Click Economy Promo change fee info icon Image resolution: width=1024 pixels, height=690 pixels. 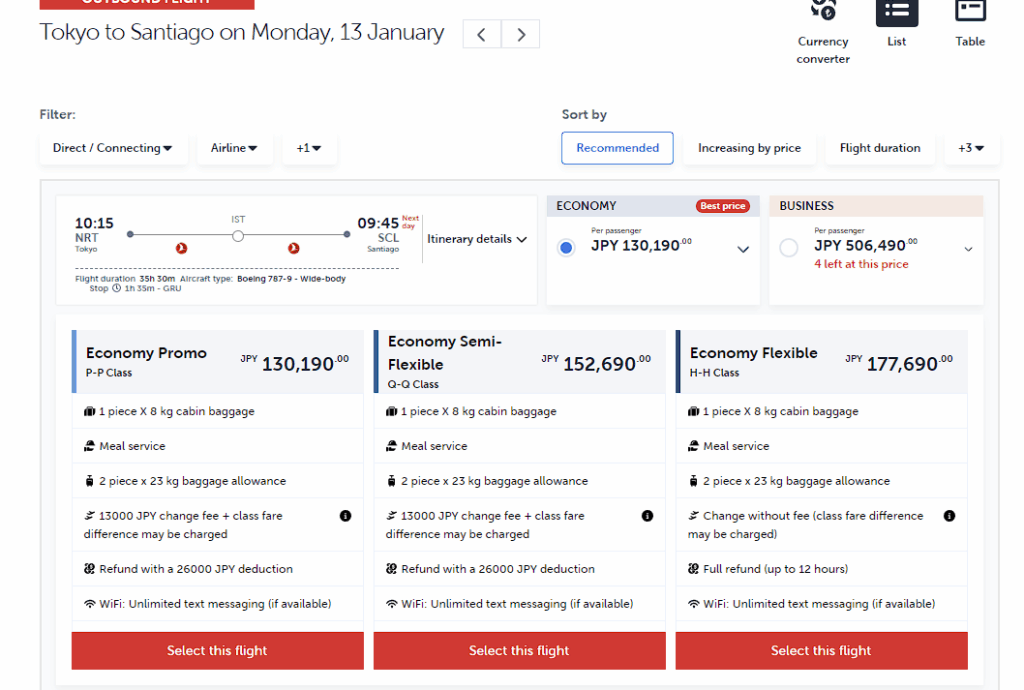pyautogui.click(x=345, y=516)
